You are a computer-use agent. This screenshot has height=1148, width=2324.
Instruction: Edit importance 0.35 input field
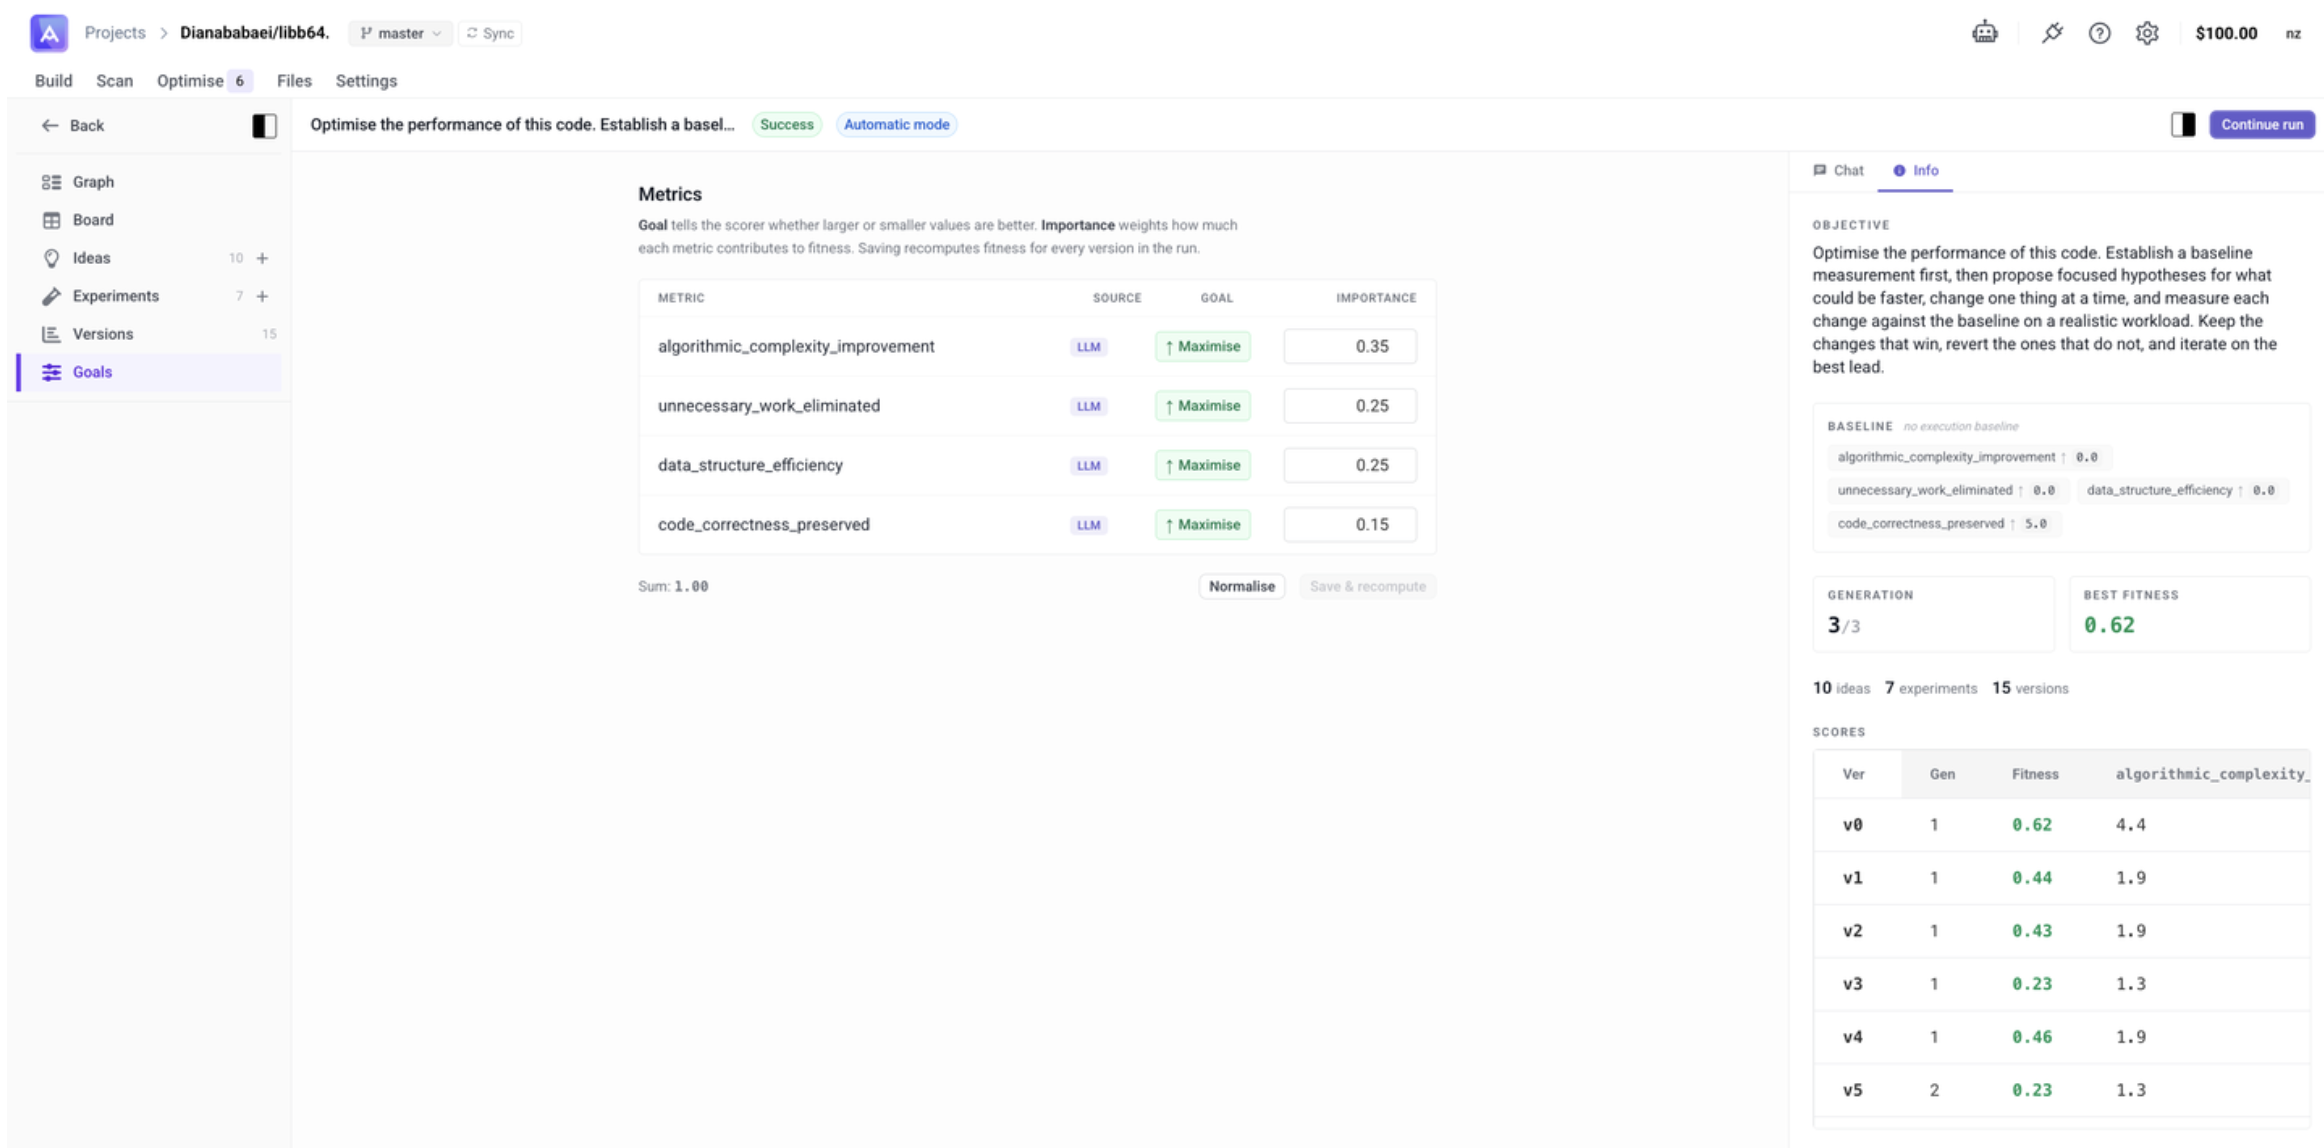pos(1350,346)
